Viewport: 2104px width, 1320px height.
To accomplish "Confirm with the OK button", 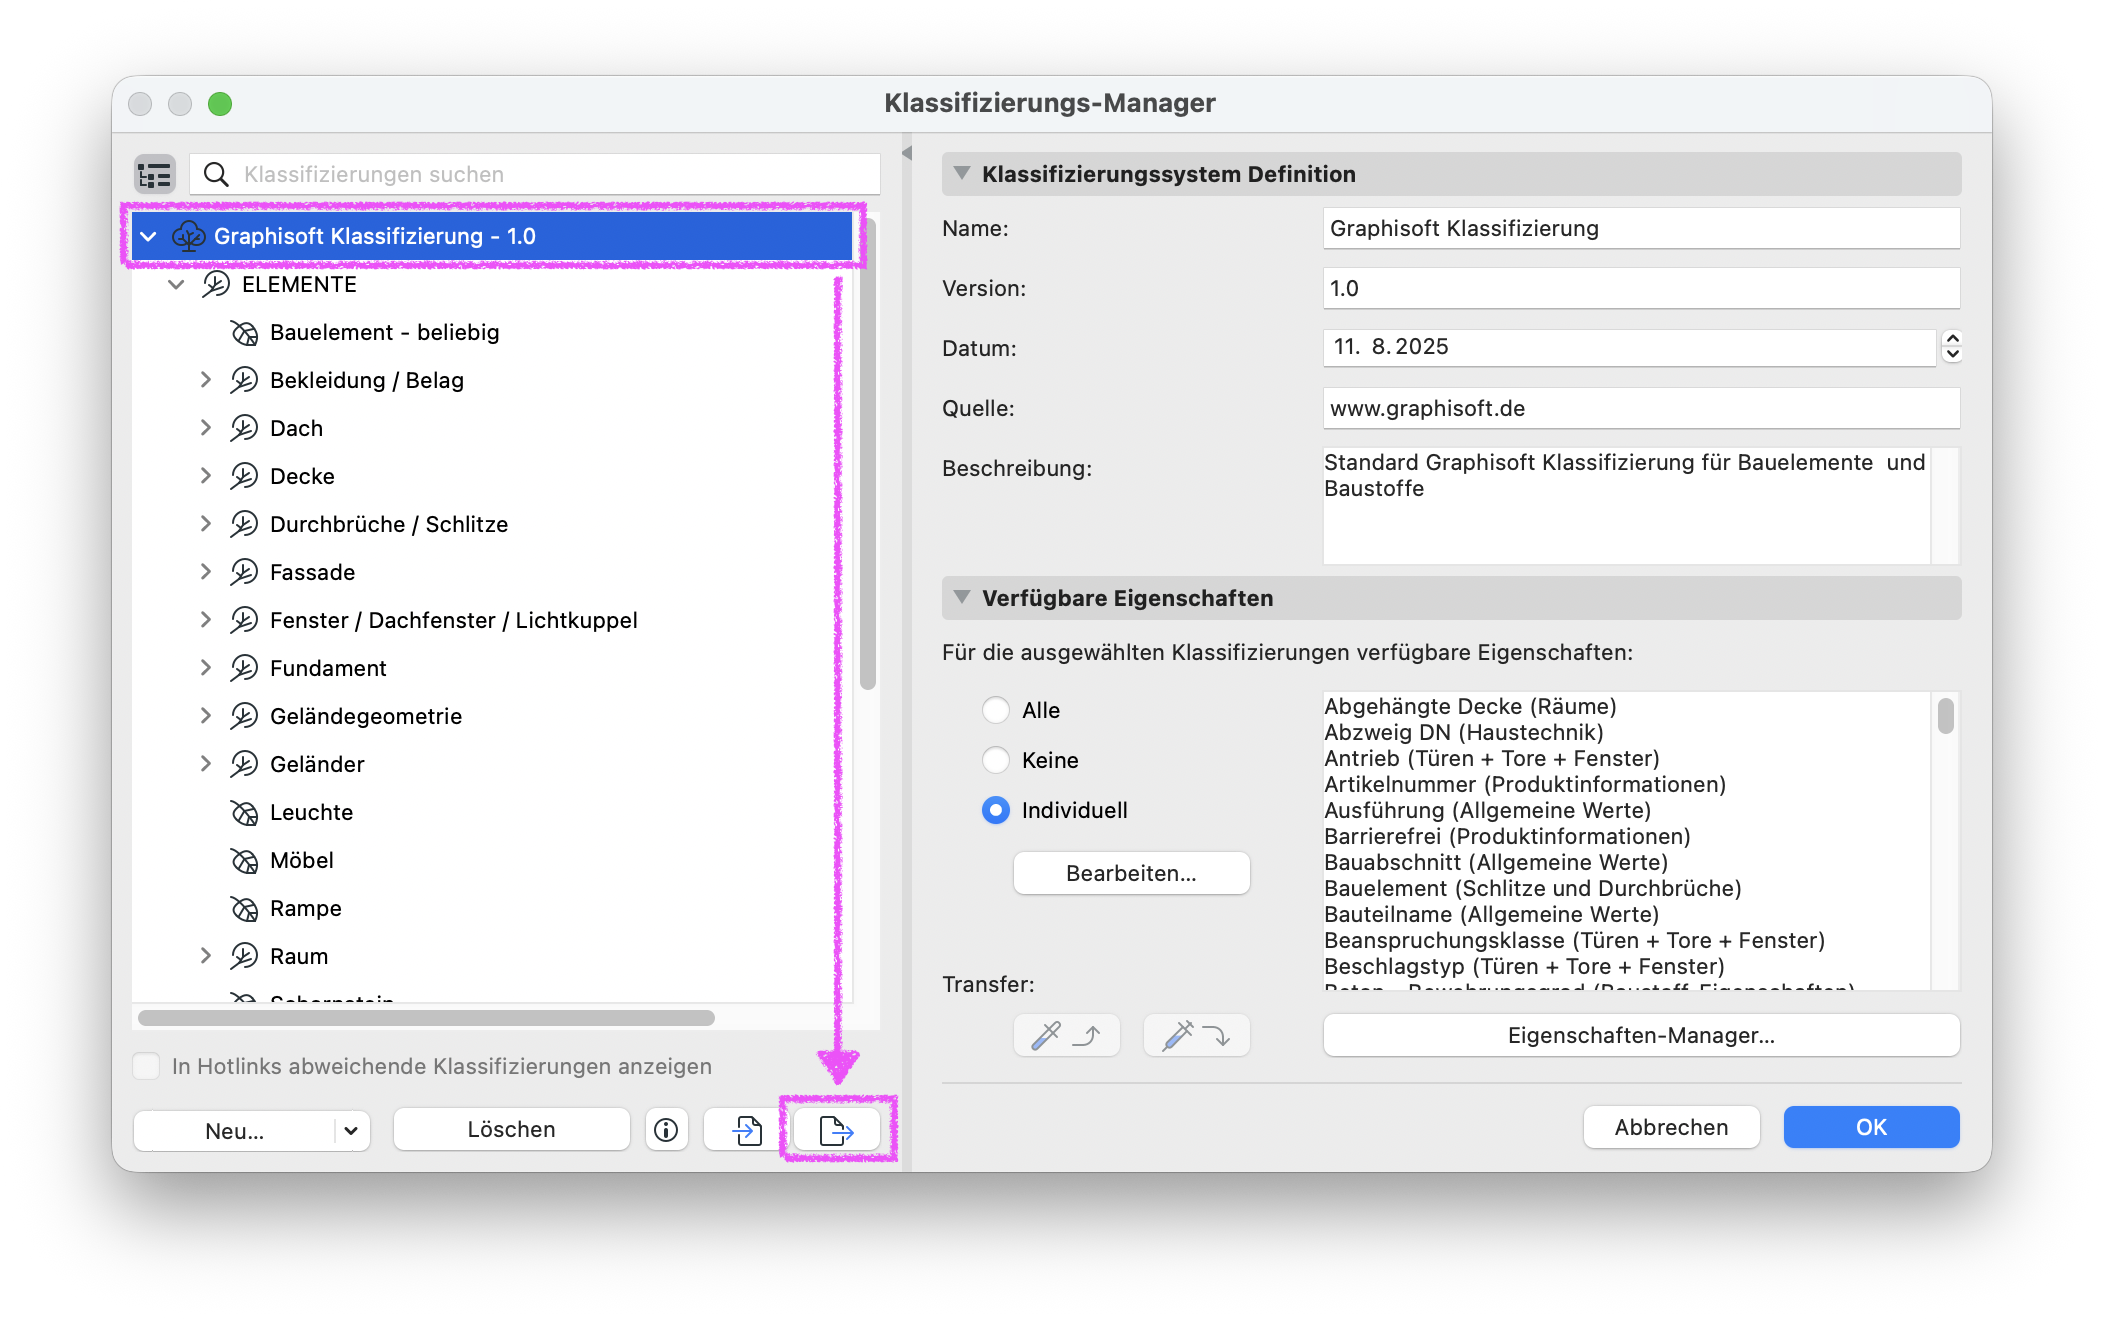I will [1871, 1127].
